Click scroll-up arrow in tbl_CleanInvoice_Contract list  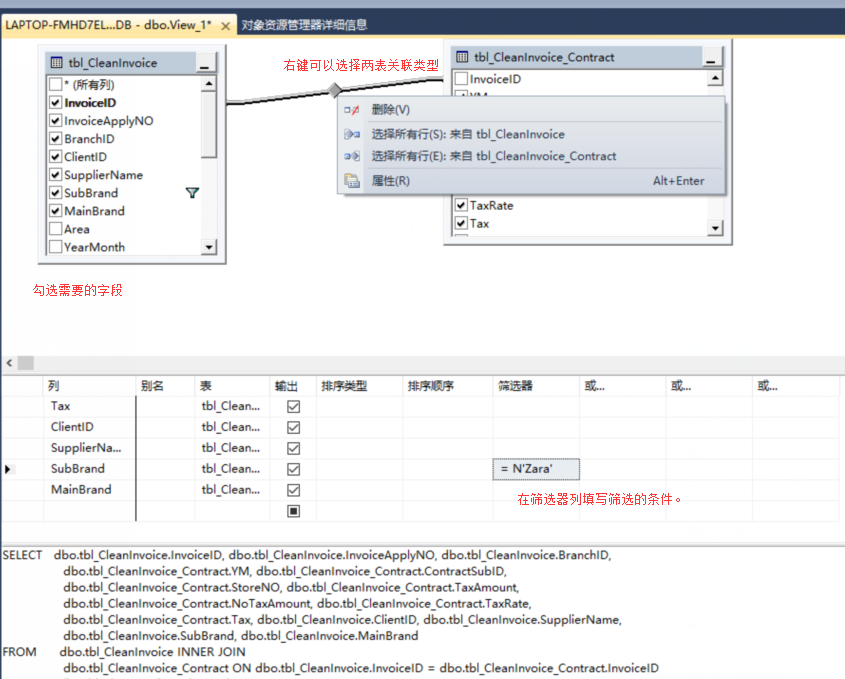pyautogui.click(x=715, y=78)
